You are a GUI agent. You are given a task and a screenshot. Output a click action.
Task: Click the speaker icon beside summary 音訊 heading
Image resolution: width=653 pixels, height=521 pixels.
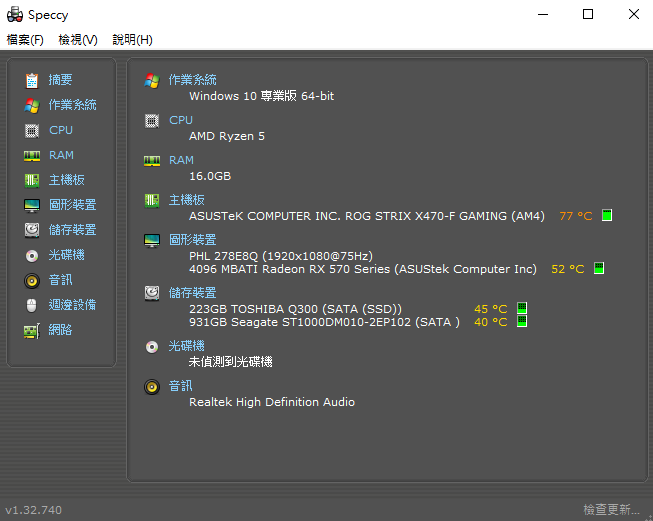click(152, 387)
